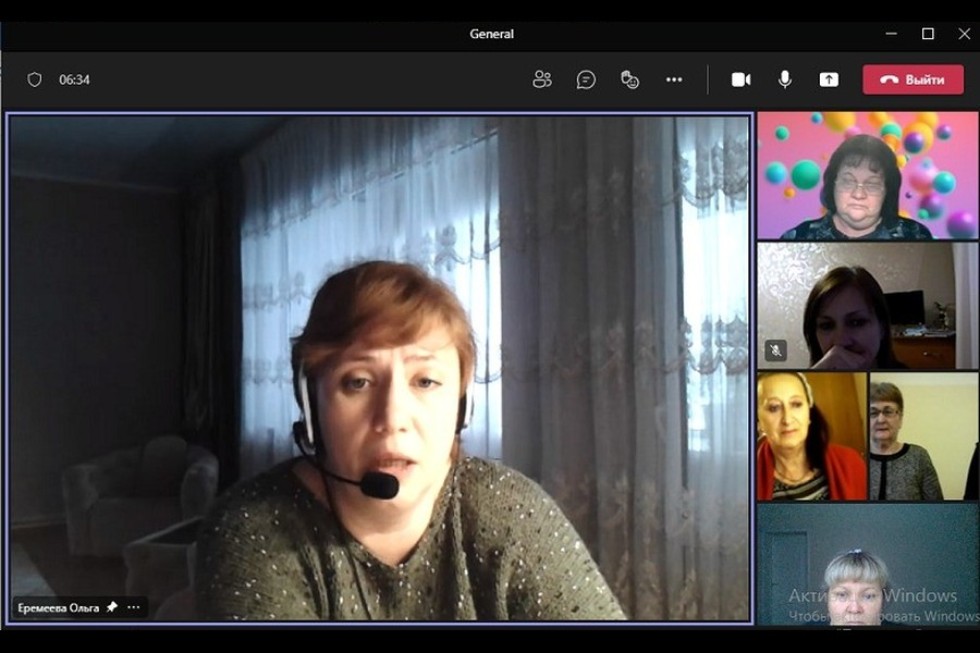This screenshot has height=653, width=980.
Task: Click the Еремеева Ольга name label
Action: [x=58, y=607]
